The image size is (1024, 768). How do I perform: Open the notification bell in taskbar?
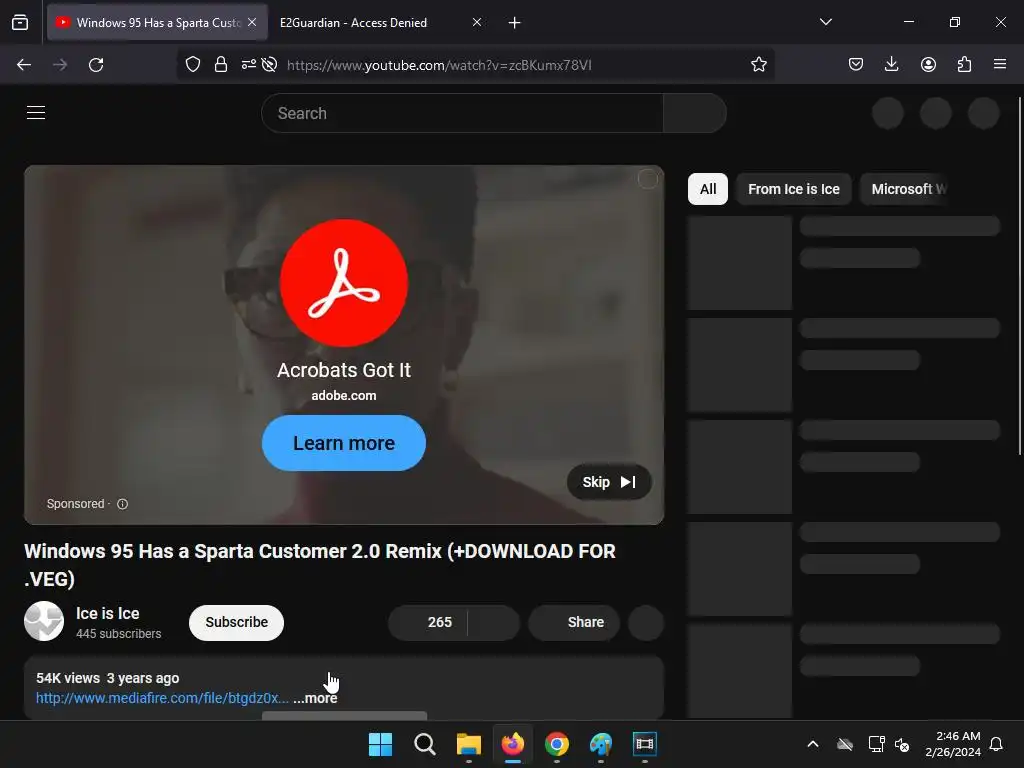996,744
